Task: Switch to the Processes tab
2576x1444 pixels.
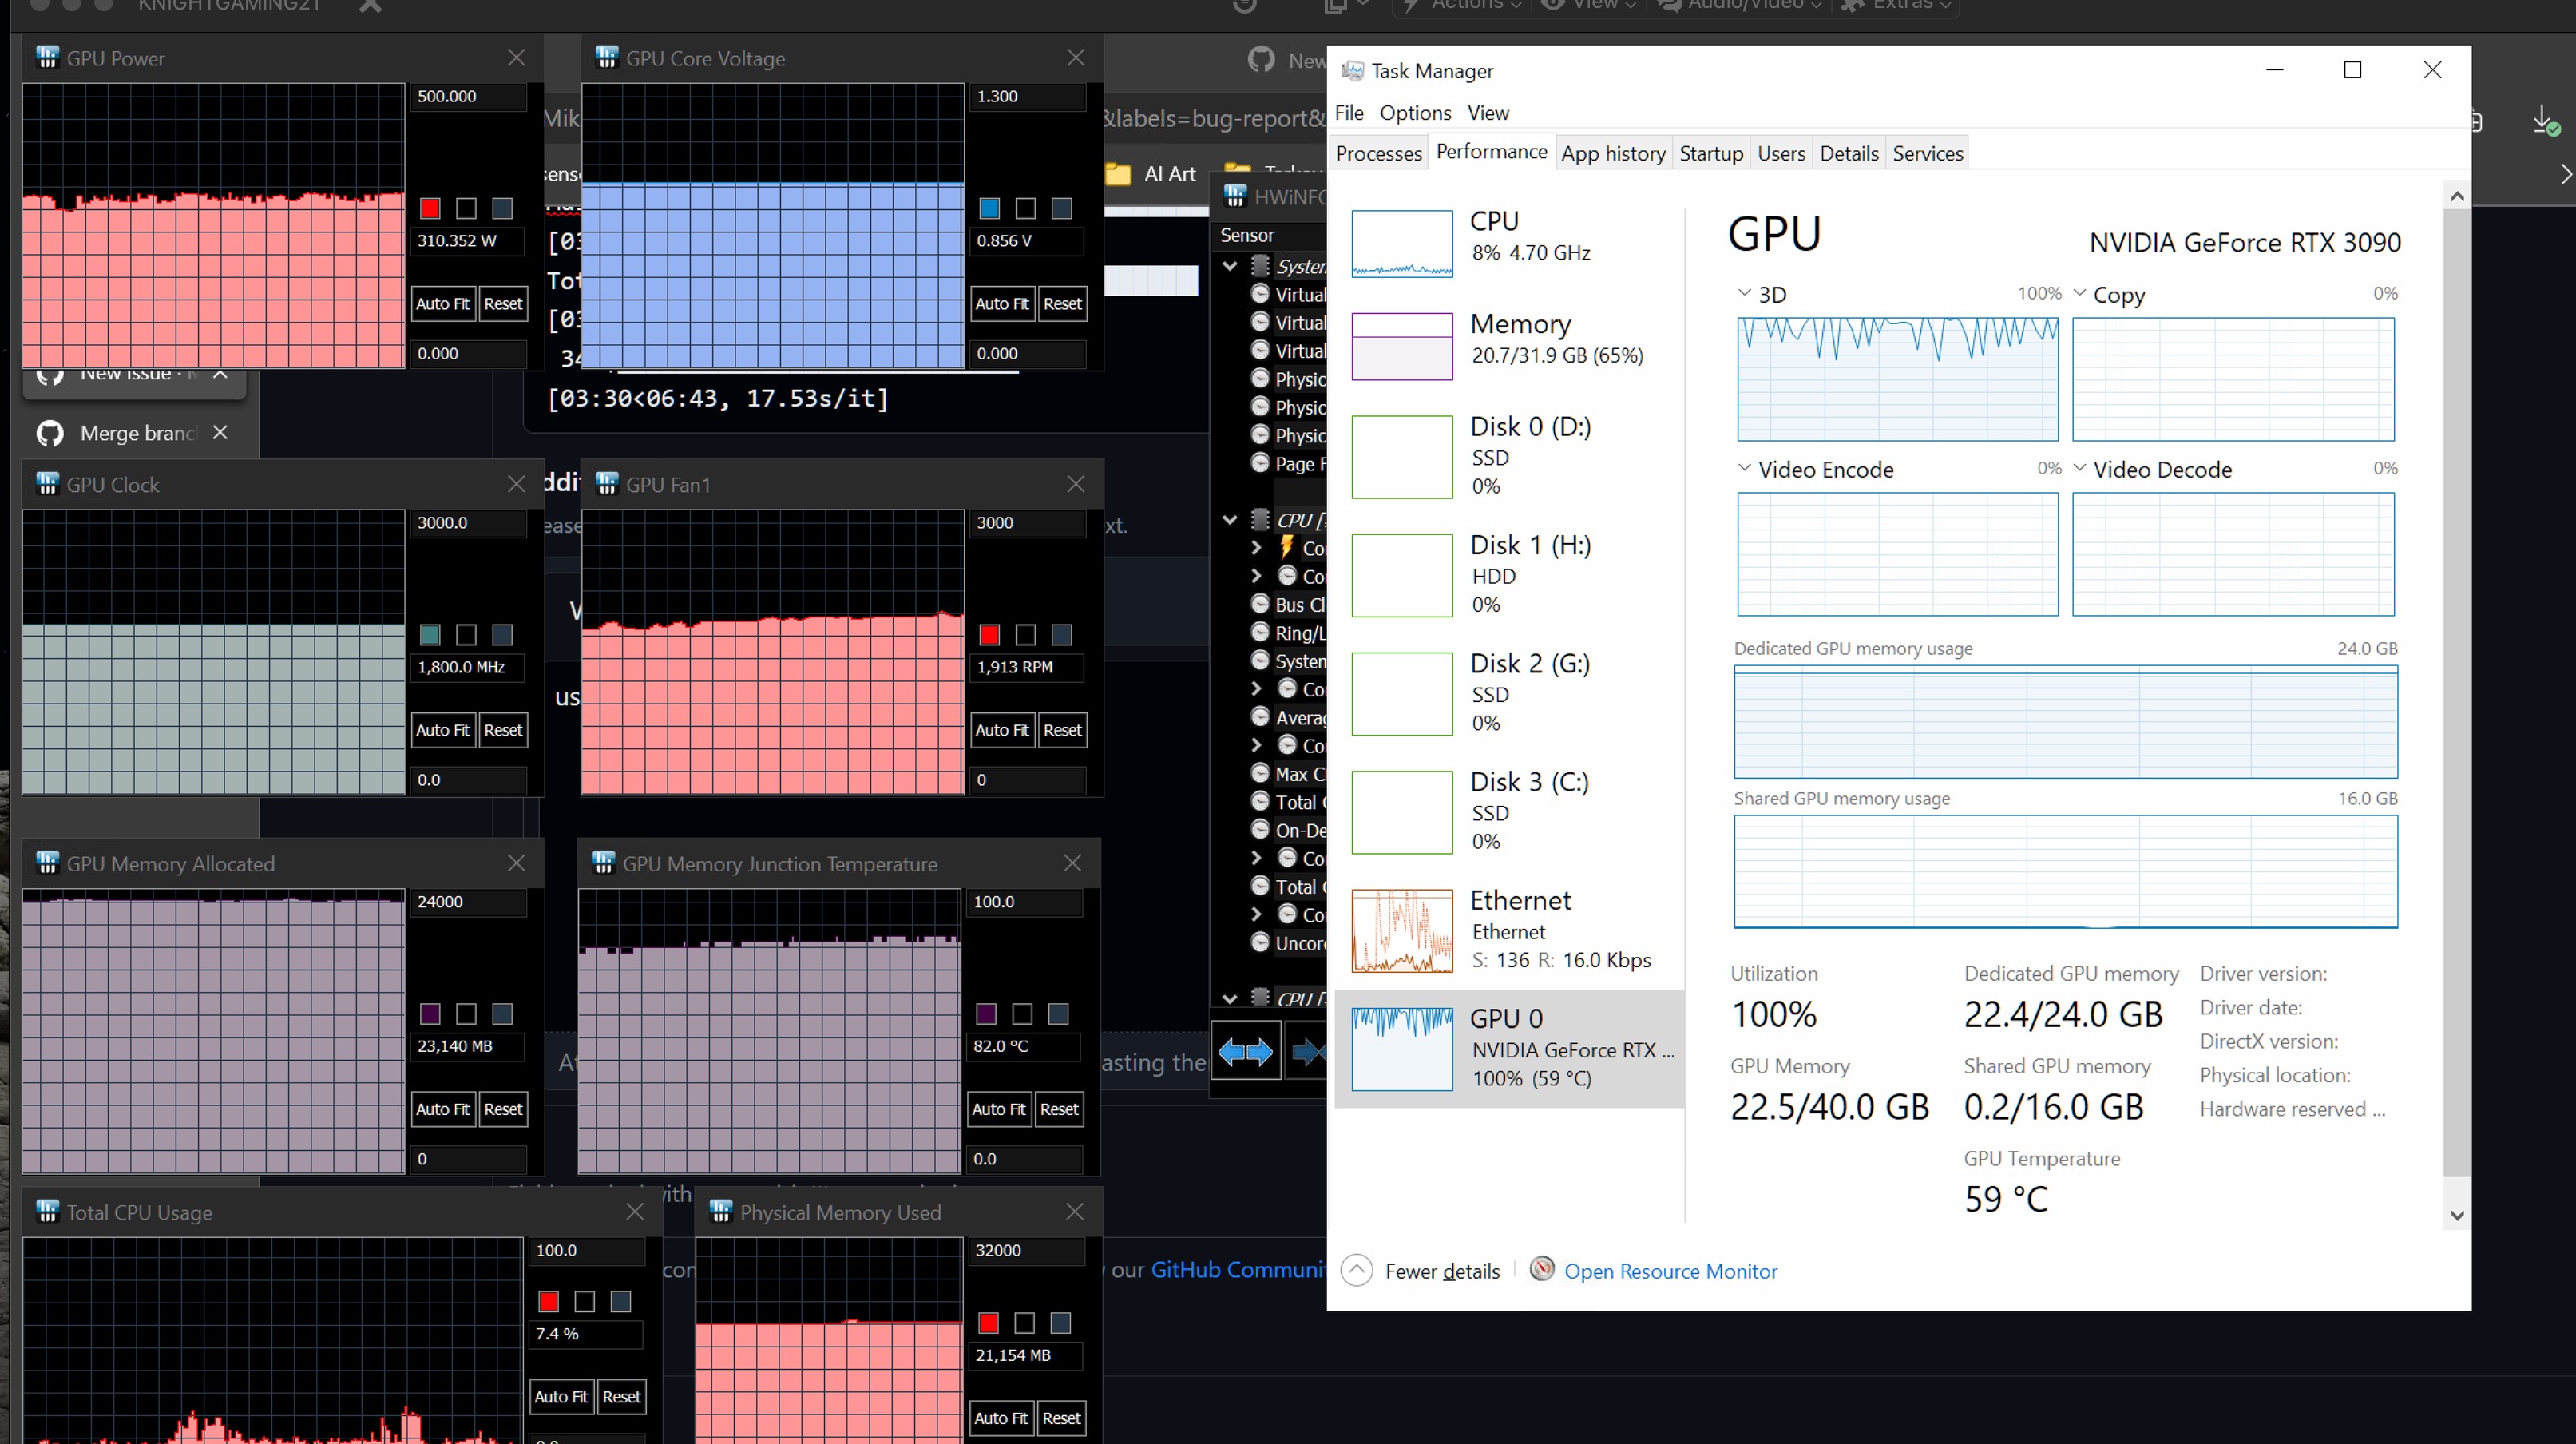Action: click(1378, 153)
